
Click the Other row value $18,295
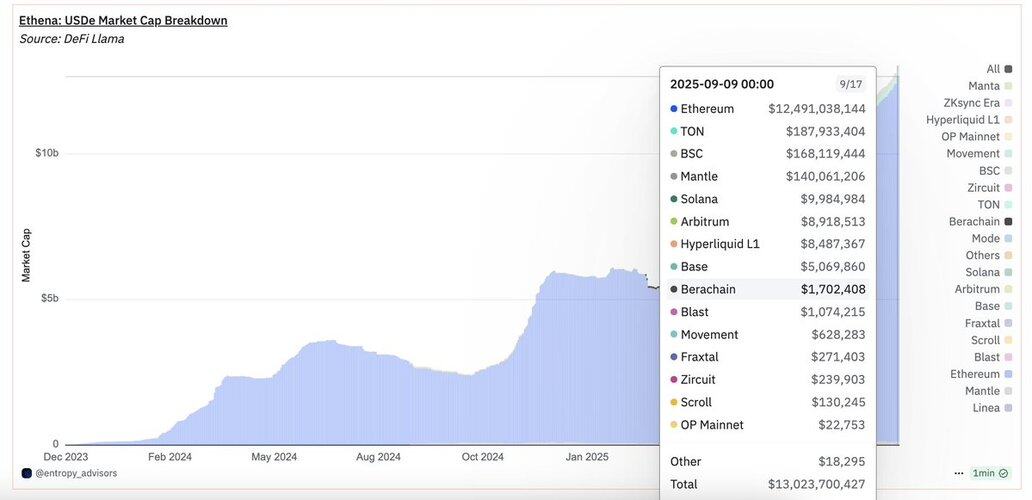[x=842, y=462]
